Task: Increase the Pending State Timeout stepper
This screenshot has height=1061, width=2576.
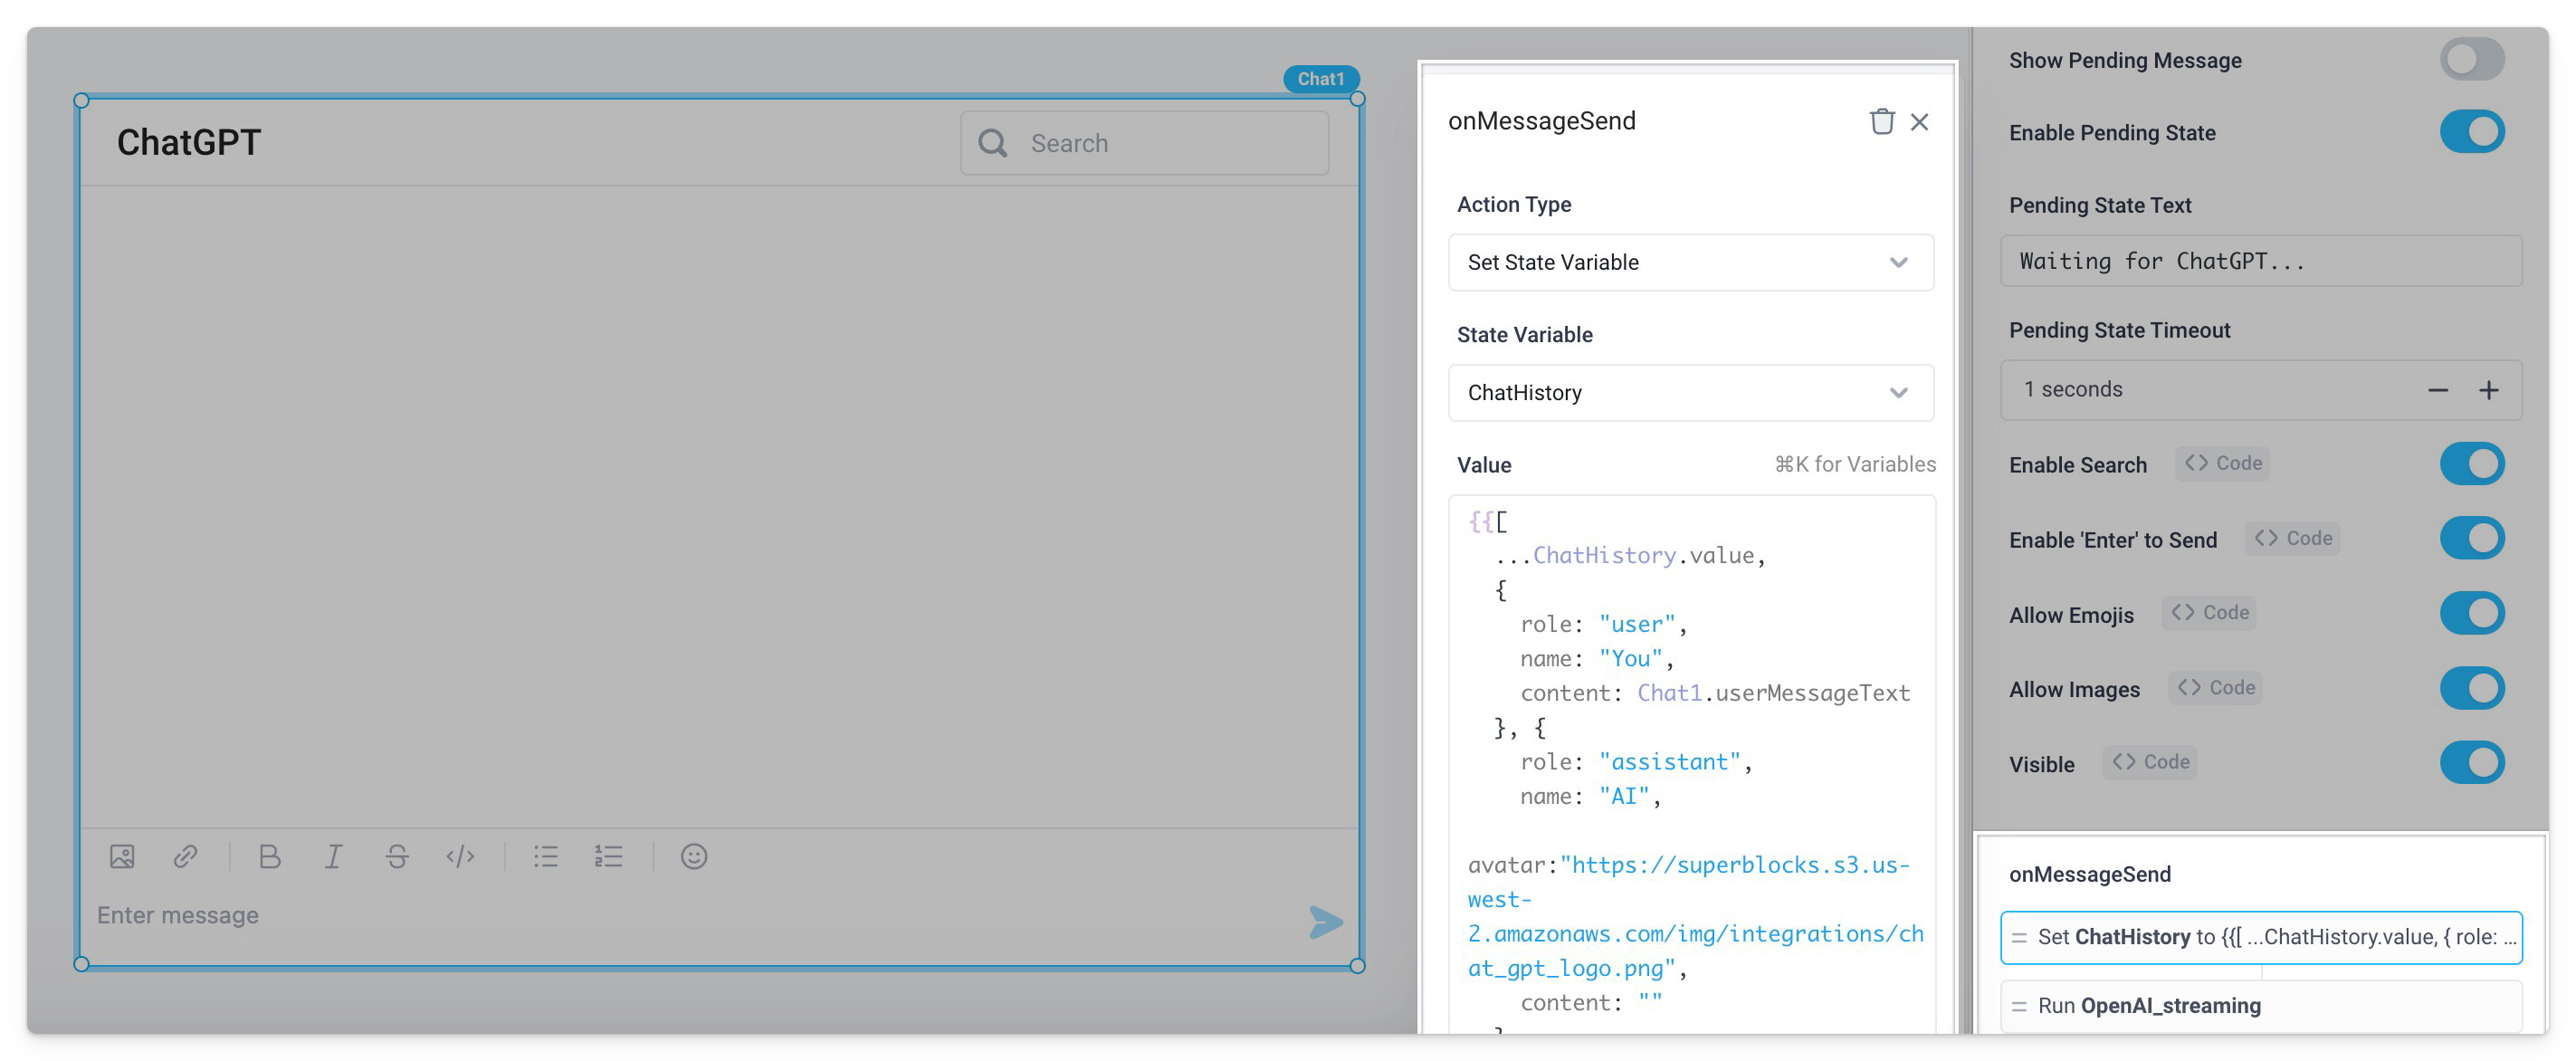Action: [x=2491, y=391]
